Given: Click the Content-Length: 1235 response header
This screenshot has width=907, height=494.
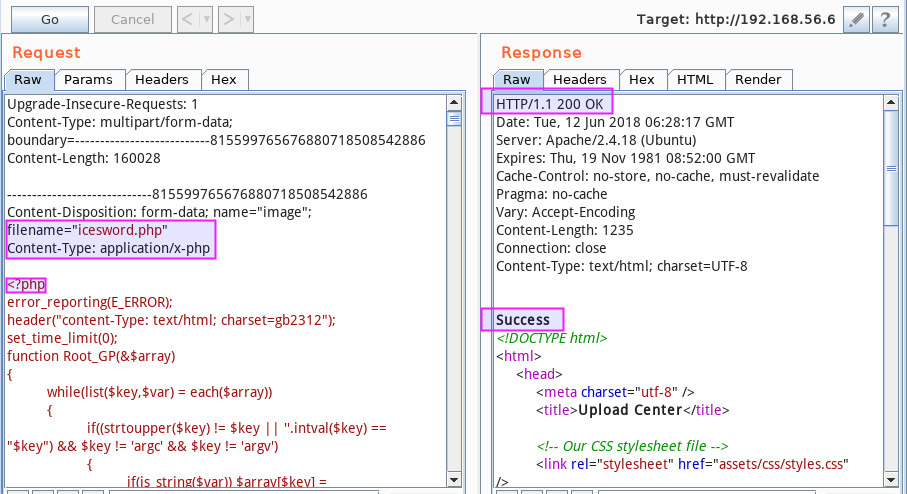Looking at the screenshot, I should [565, 230].
